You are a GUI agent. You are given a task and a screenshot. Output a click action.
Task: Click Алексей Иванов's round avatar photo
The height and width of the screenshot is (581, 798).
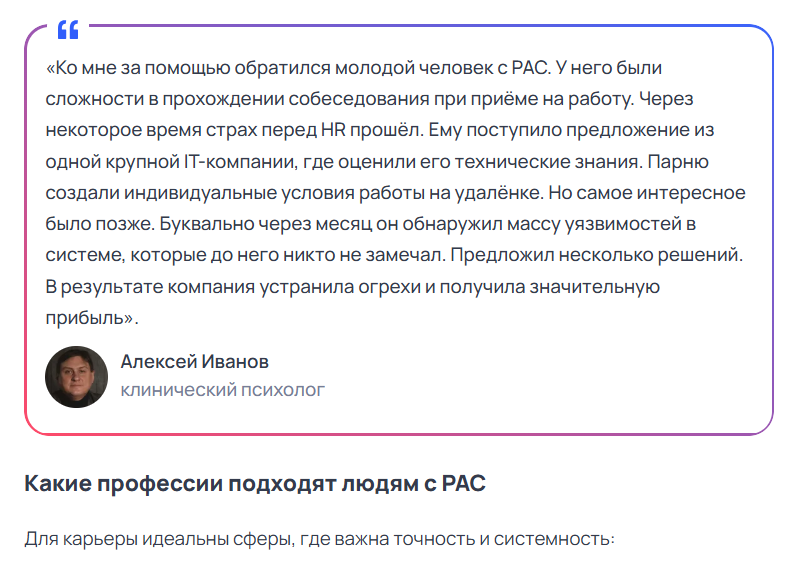point(76,376)
